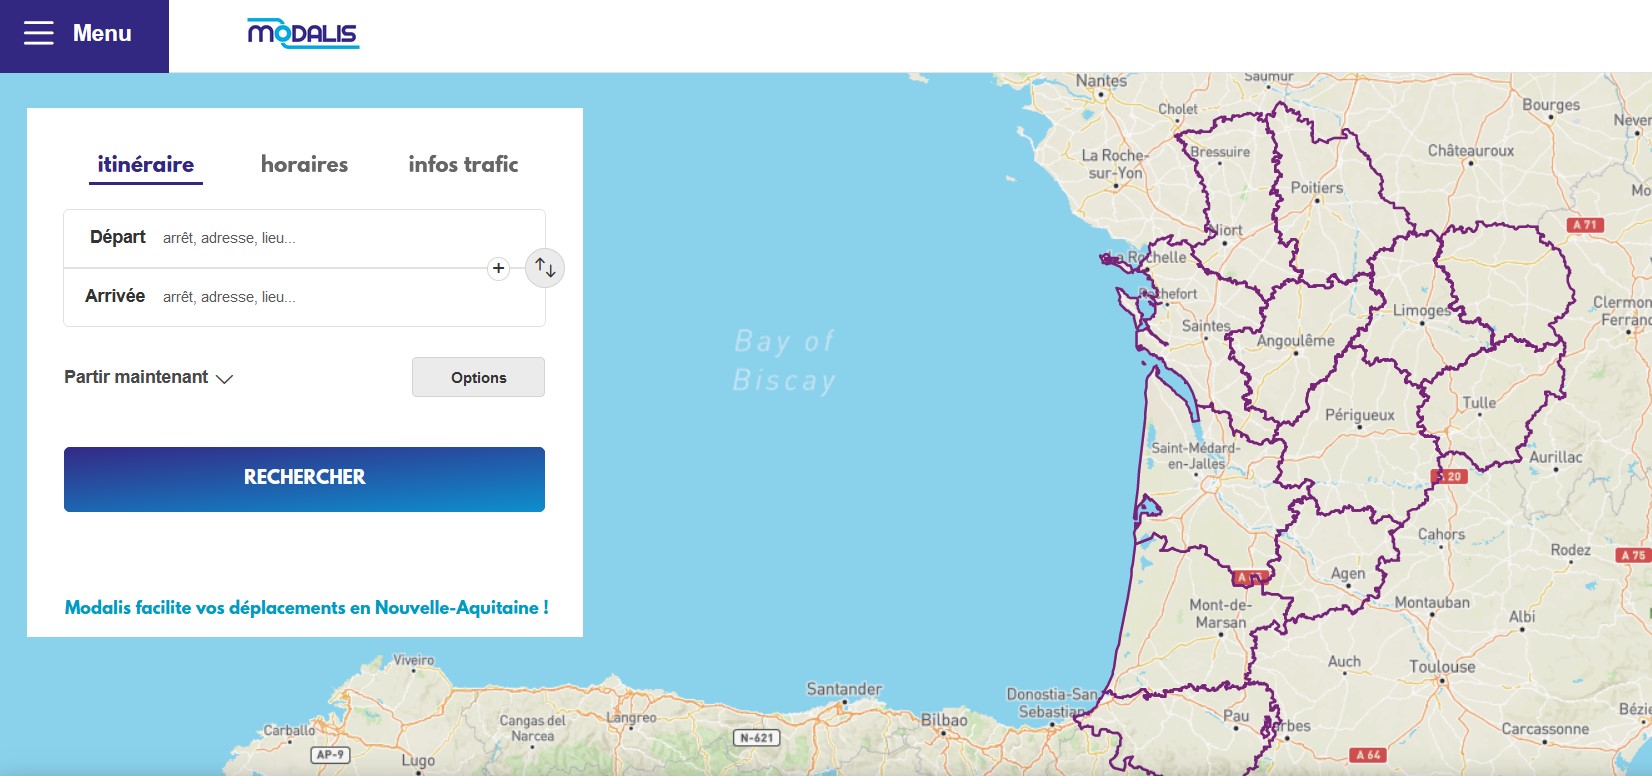
Task: Select the itinéraire tab
Action: click(146, 164)
